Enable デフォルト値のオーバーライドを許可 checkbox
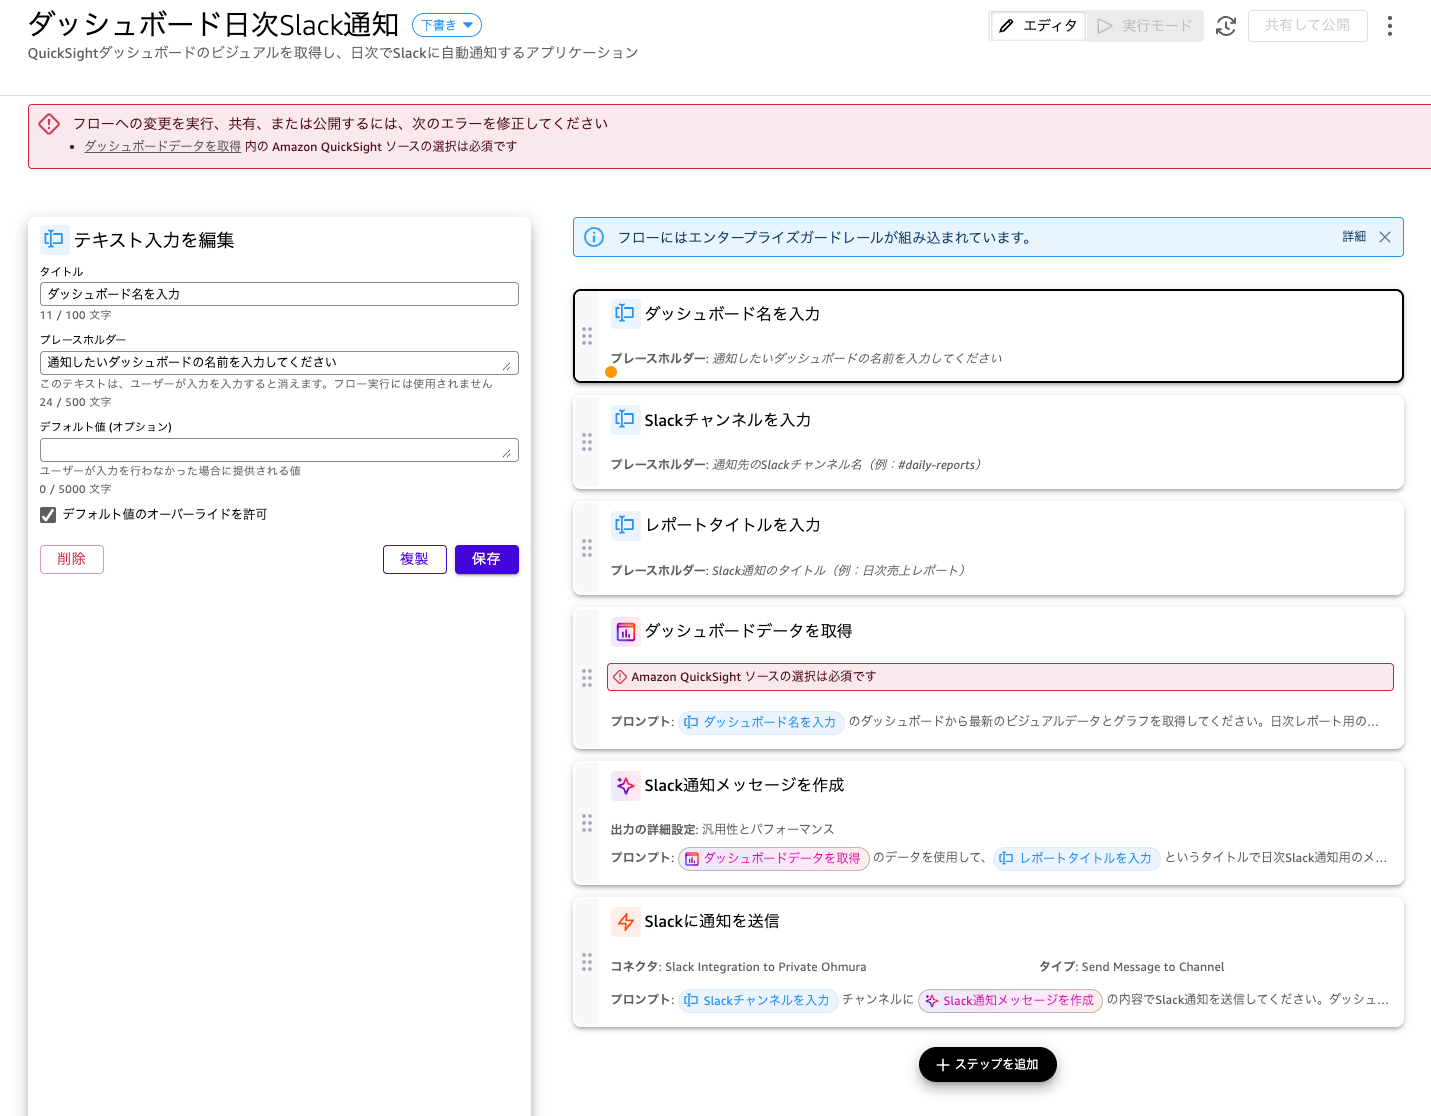The height and width of the screenshot is (1116, 1431). tap(47, 514)
